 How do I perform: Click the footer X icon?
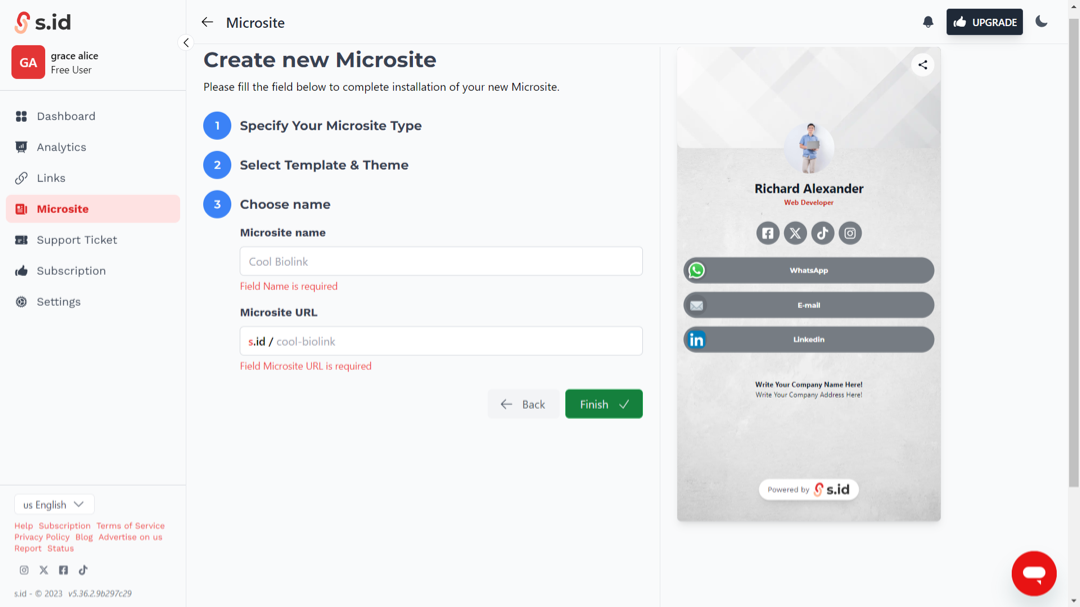click(x=43, y=570)
